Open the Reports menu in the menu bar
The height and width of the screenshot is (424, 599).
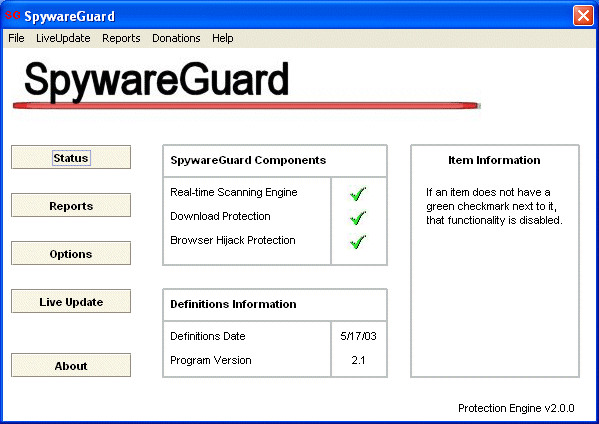[x=121, y=38]
